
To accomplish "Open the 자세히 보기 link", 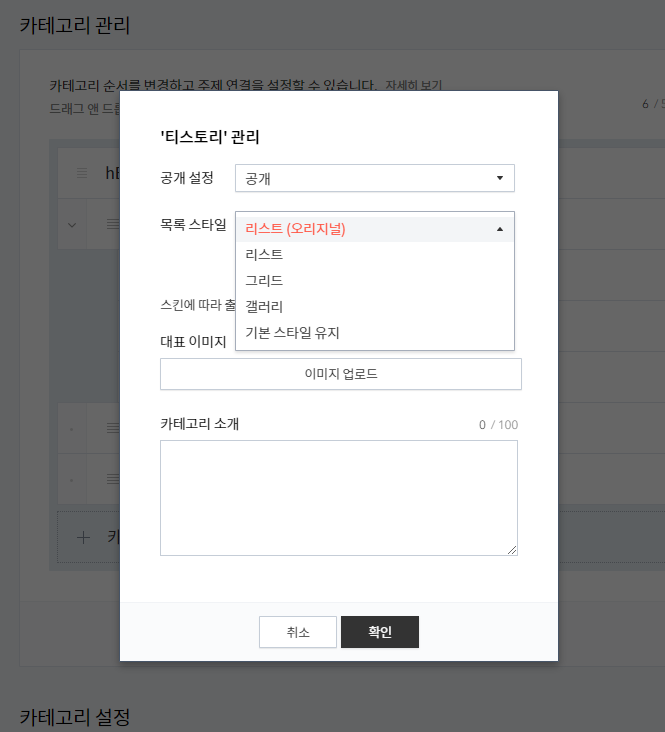I will (413, 85).
